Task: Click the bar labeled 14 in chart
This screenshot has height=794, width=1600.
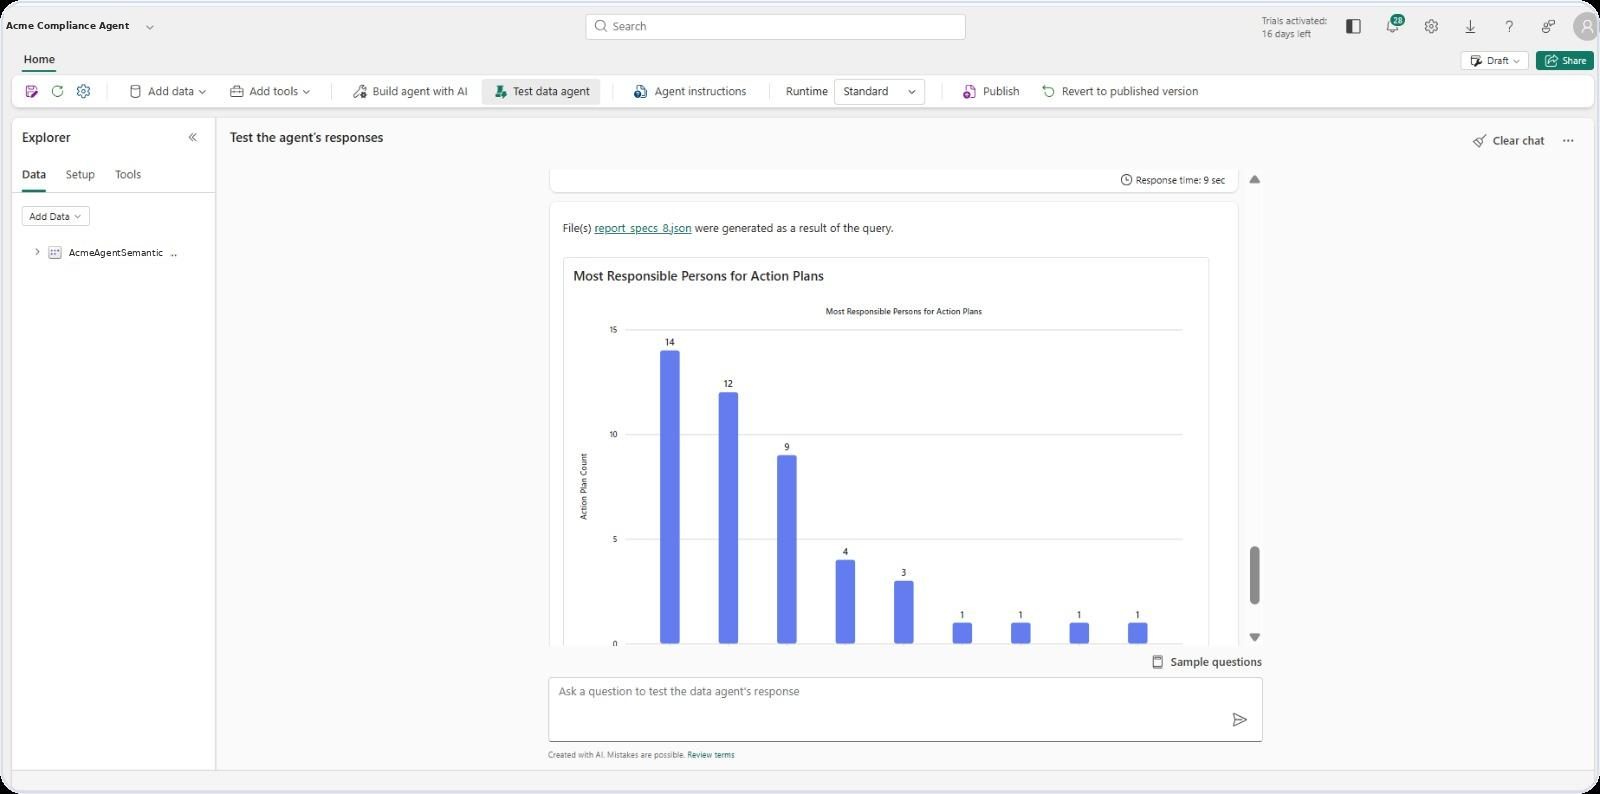Action: 670,497
